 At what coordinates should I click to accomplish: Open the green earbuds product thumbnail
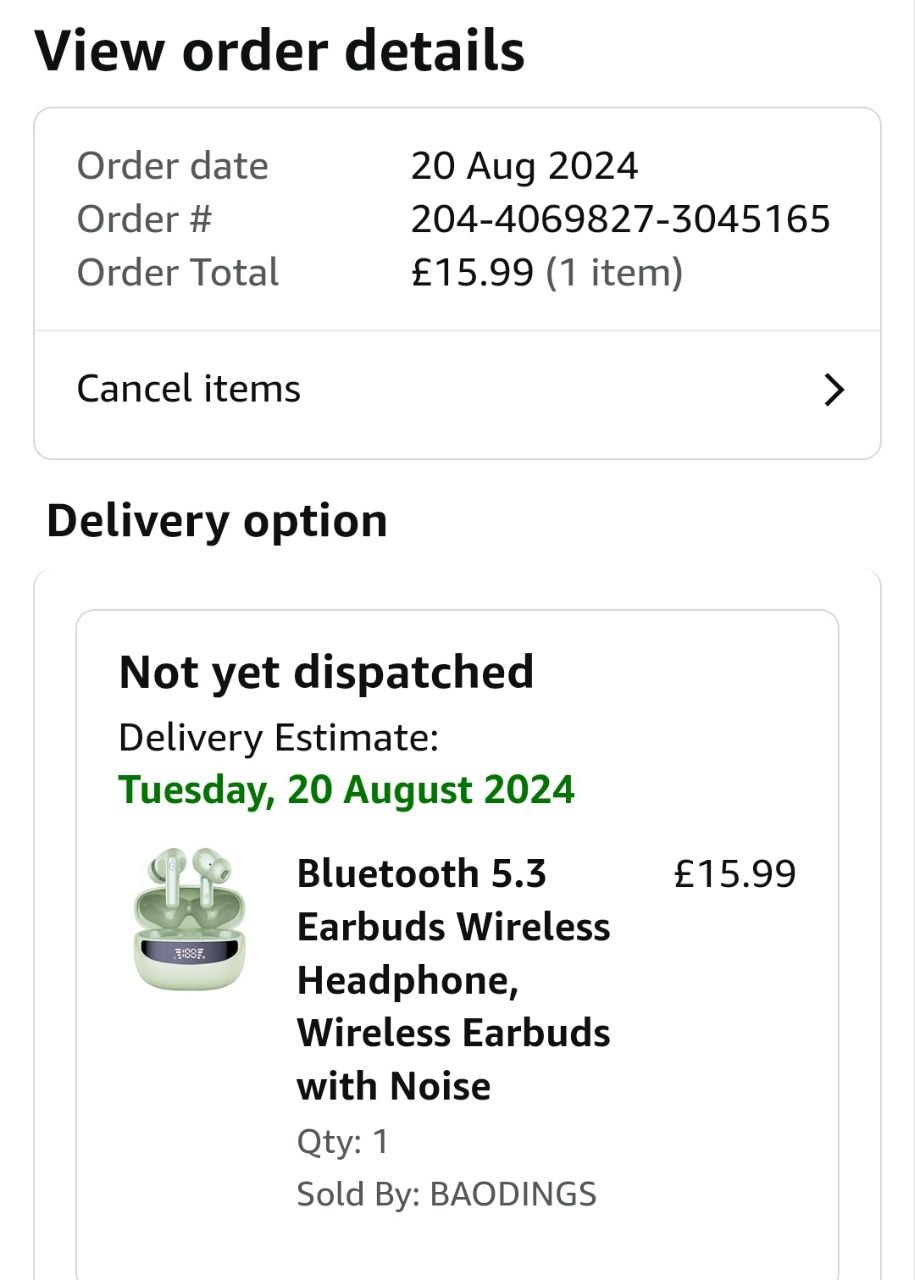pyautogui.click(x=190, y=919)
